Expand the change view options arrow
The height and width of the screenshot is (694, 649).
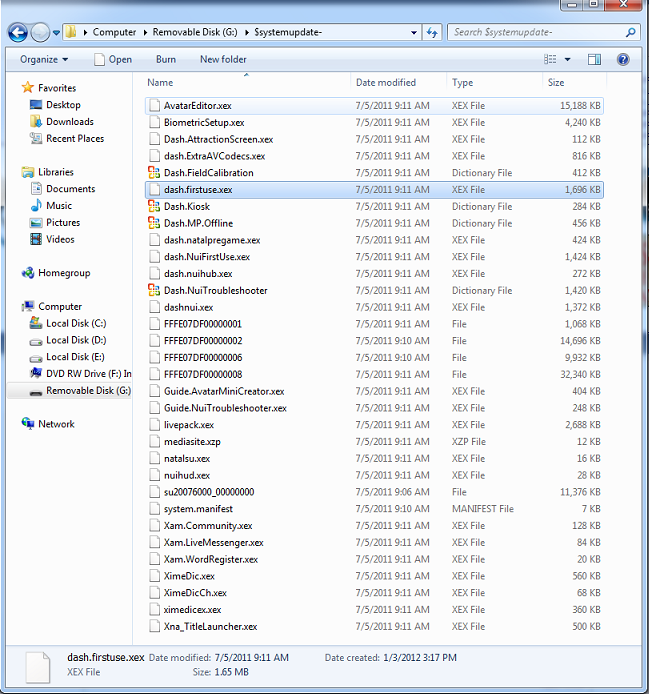pyautogui.click(x=568, y=60)
